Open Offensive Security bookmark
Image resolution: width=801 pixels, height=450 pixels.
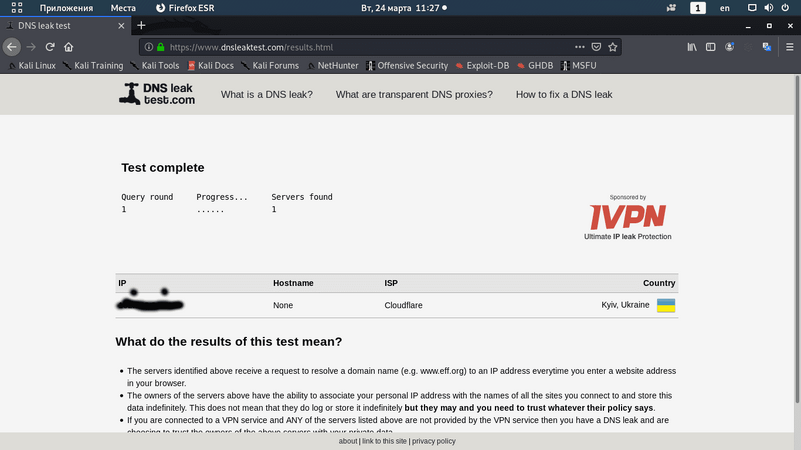(407, 65)
